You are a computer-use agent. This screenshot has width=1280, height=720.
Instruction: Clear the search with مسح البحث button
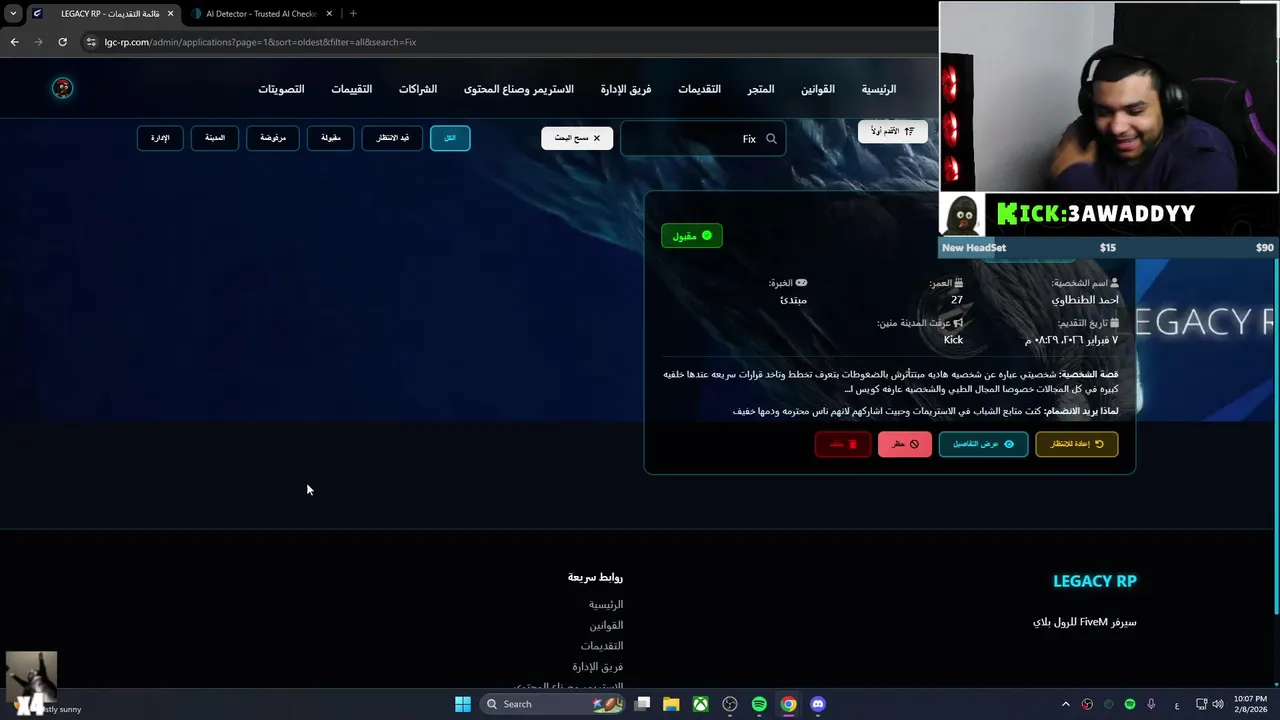[577, 138]
